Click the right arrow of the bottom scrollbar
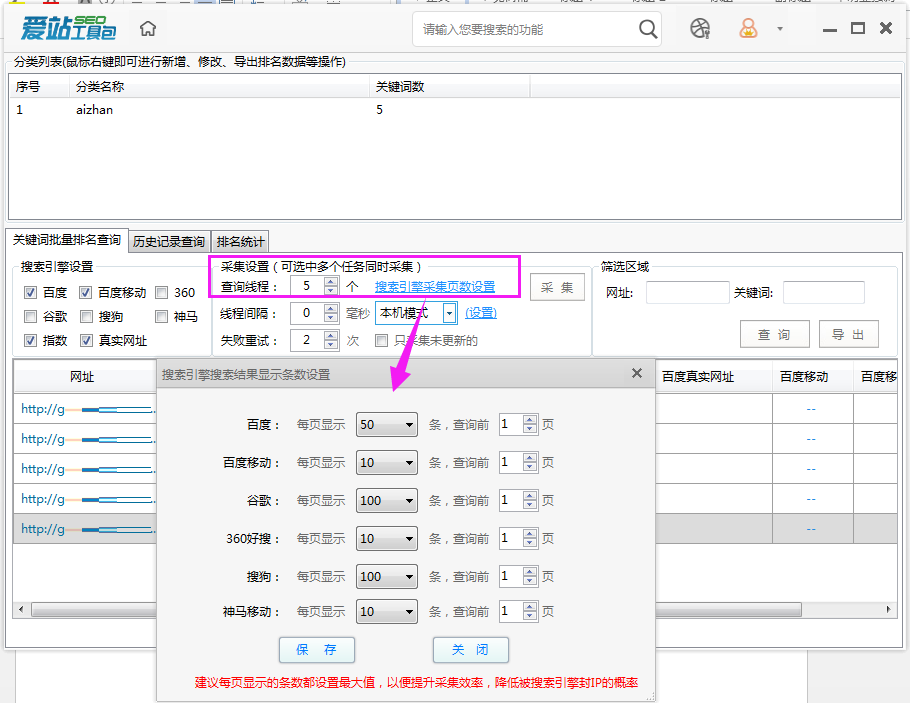910x703 pixels. click(x=888, y=608)
